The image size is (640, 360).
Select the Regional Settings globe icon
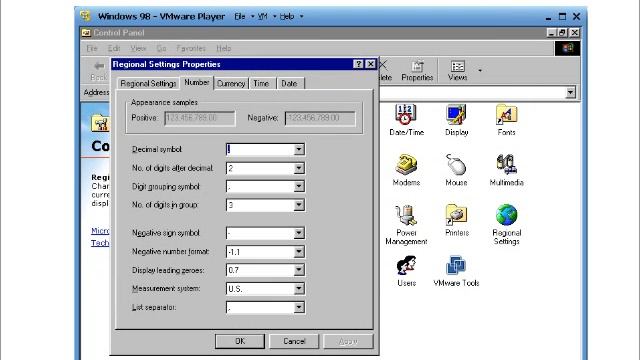[x=507, y=215]
